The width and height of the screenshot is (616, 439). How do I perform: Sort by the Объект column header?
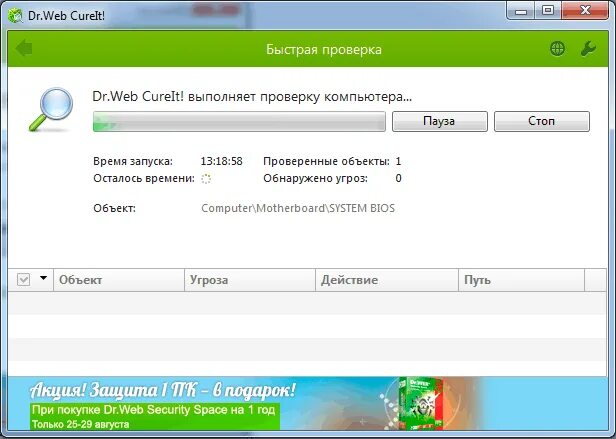[x=119, y=280]
